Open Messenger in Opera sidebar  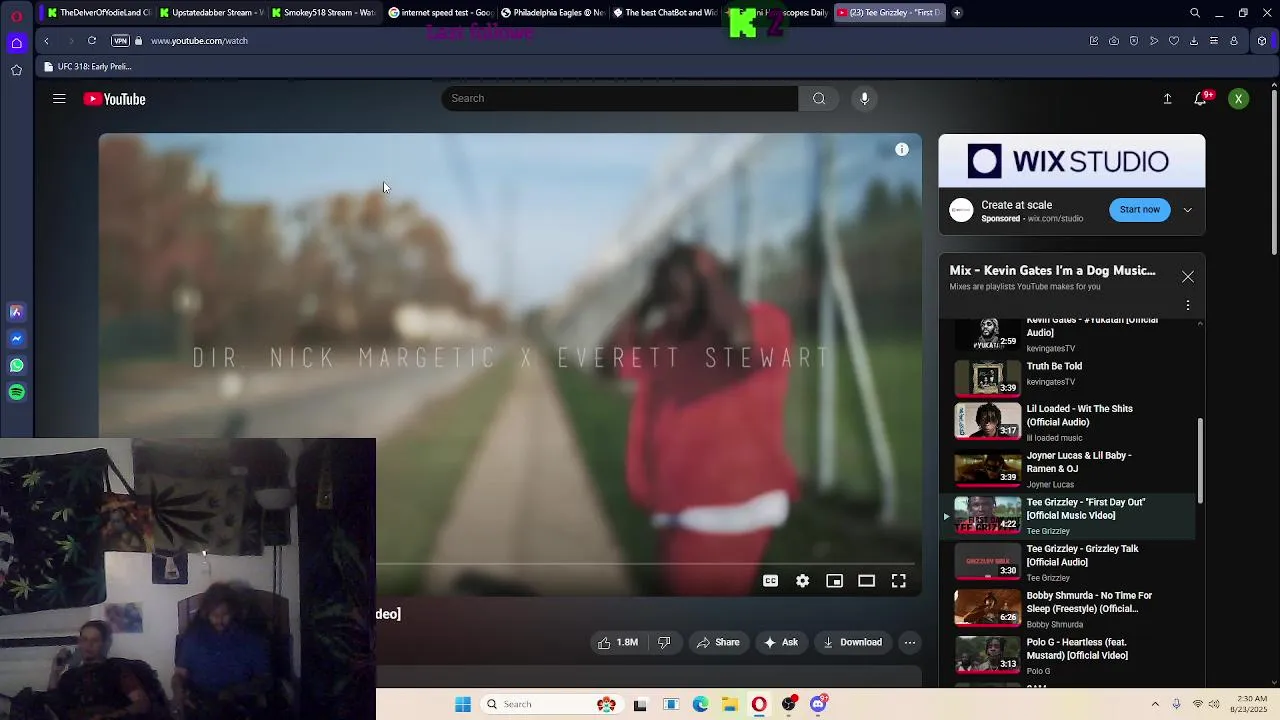click(16, 339)
